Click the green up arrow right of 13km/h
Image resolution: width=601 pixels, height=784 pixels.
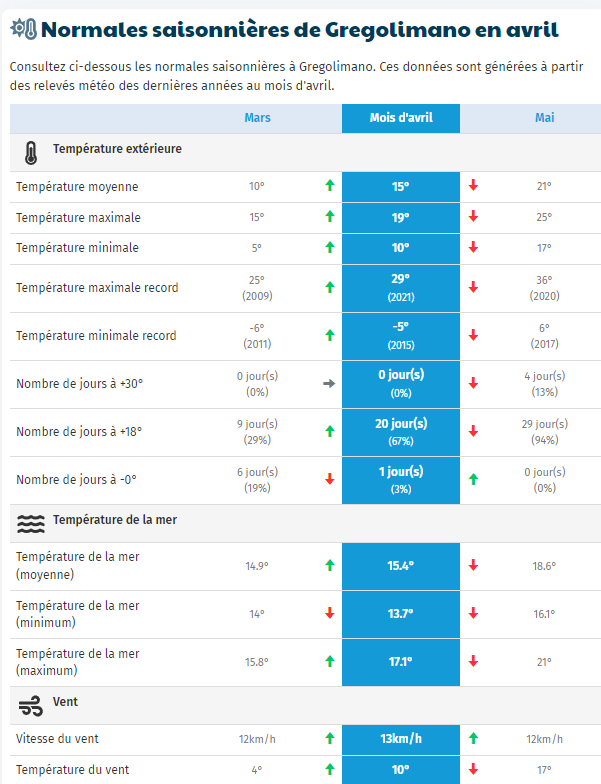pyautogui.click(x=473, y=738)
